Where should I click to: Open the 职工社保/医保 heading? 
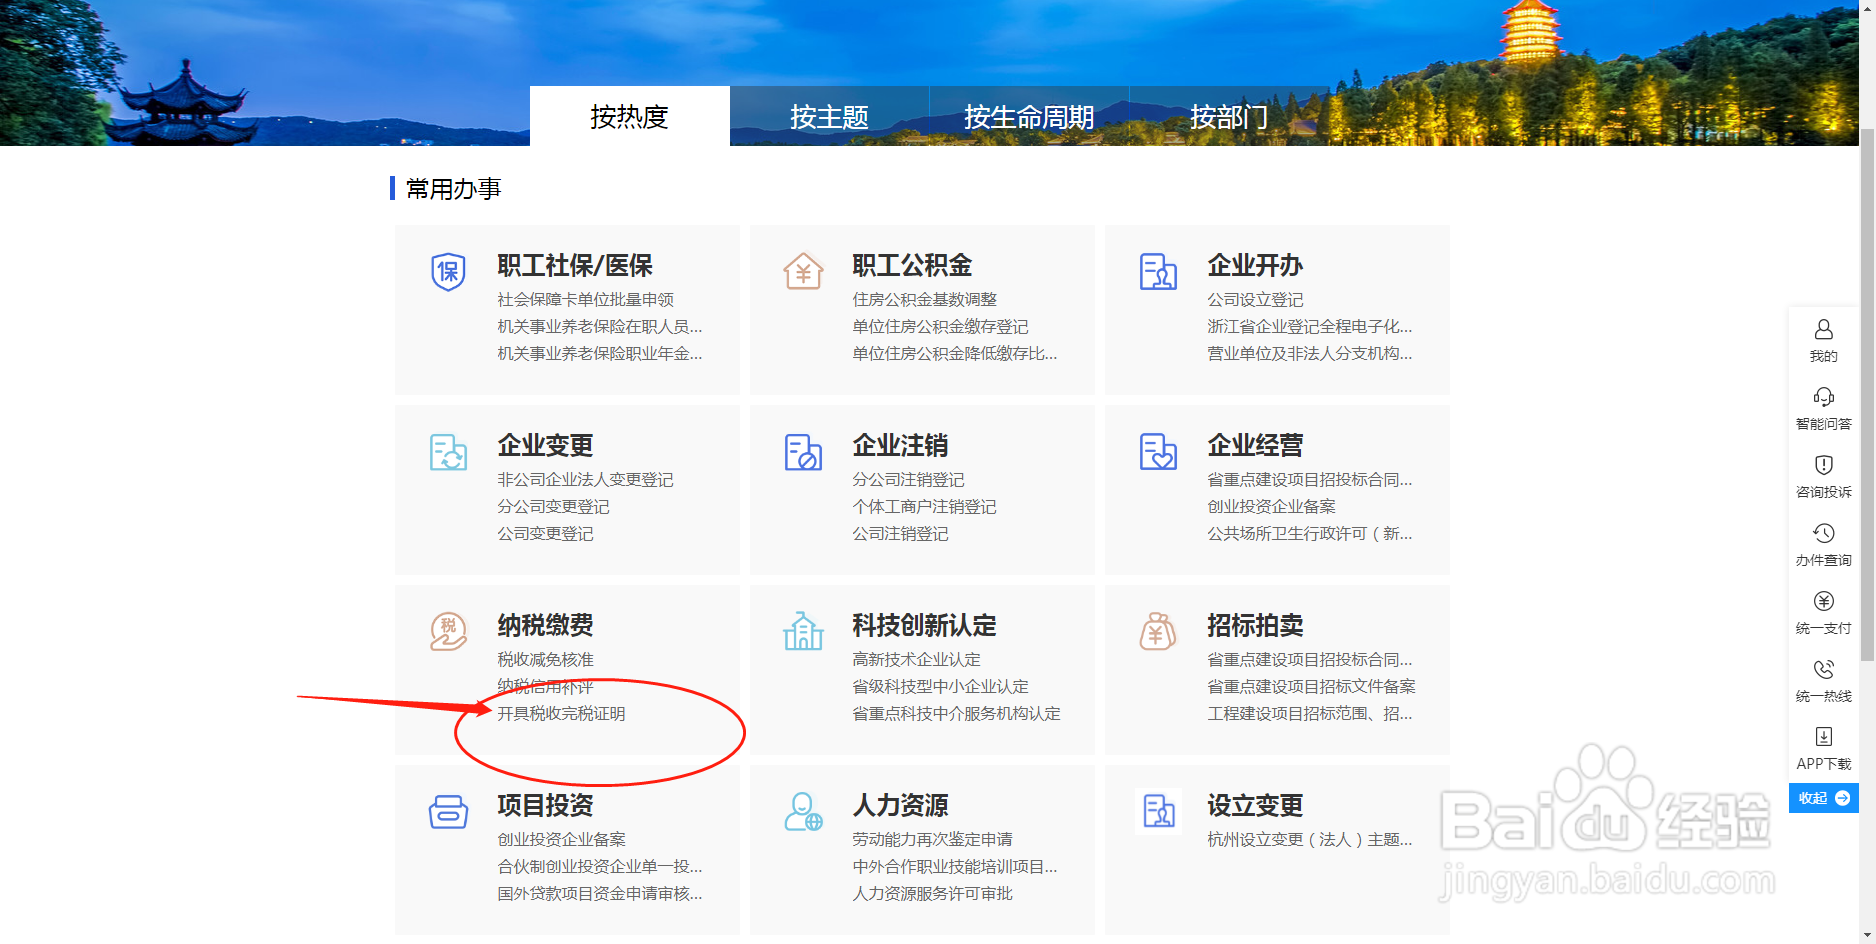coord(575,266)
